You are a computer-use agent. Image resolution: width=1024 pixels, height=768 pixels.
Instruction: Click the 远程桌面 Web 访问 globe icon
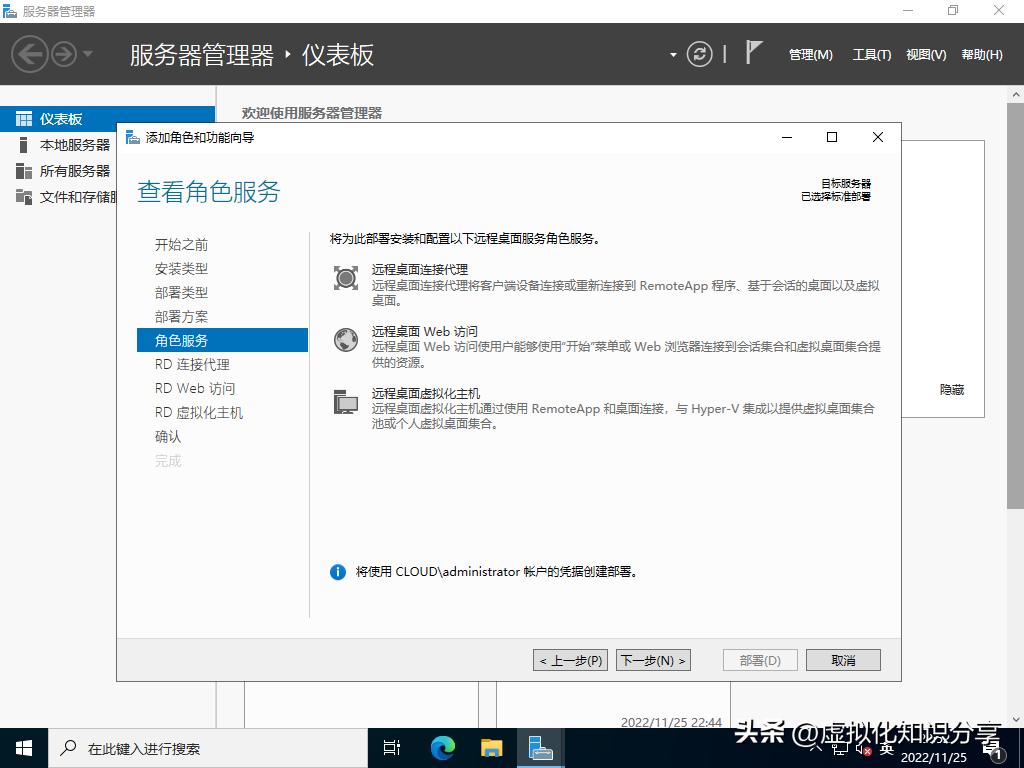pos(345,339)
